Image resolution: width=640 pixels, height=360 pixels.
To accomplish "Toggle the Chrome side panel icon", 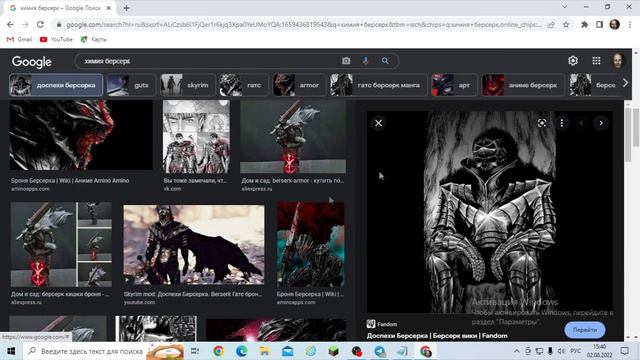I will [x=599, y=24].
